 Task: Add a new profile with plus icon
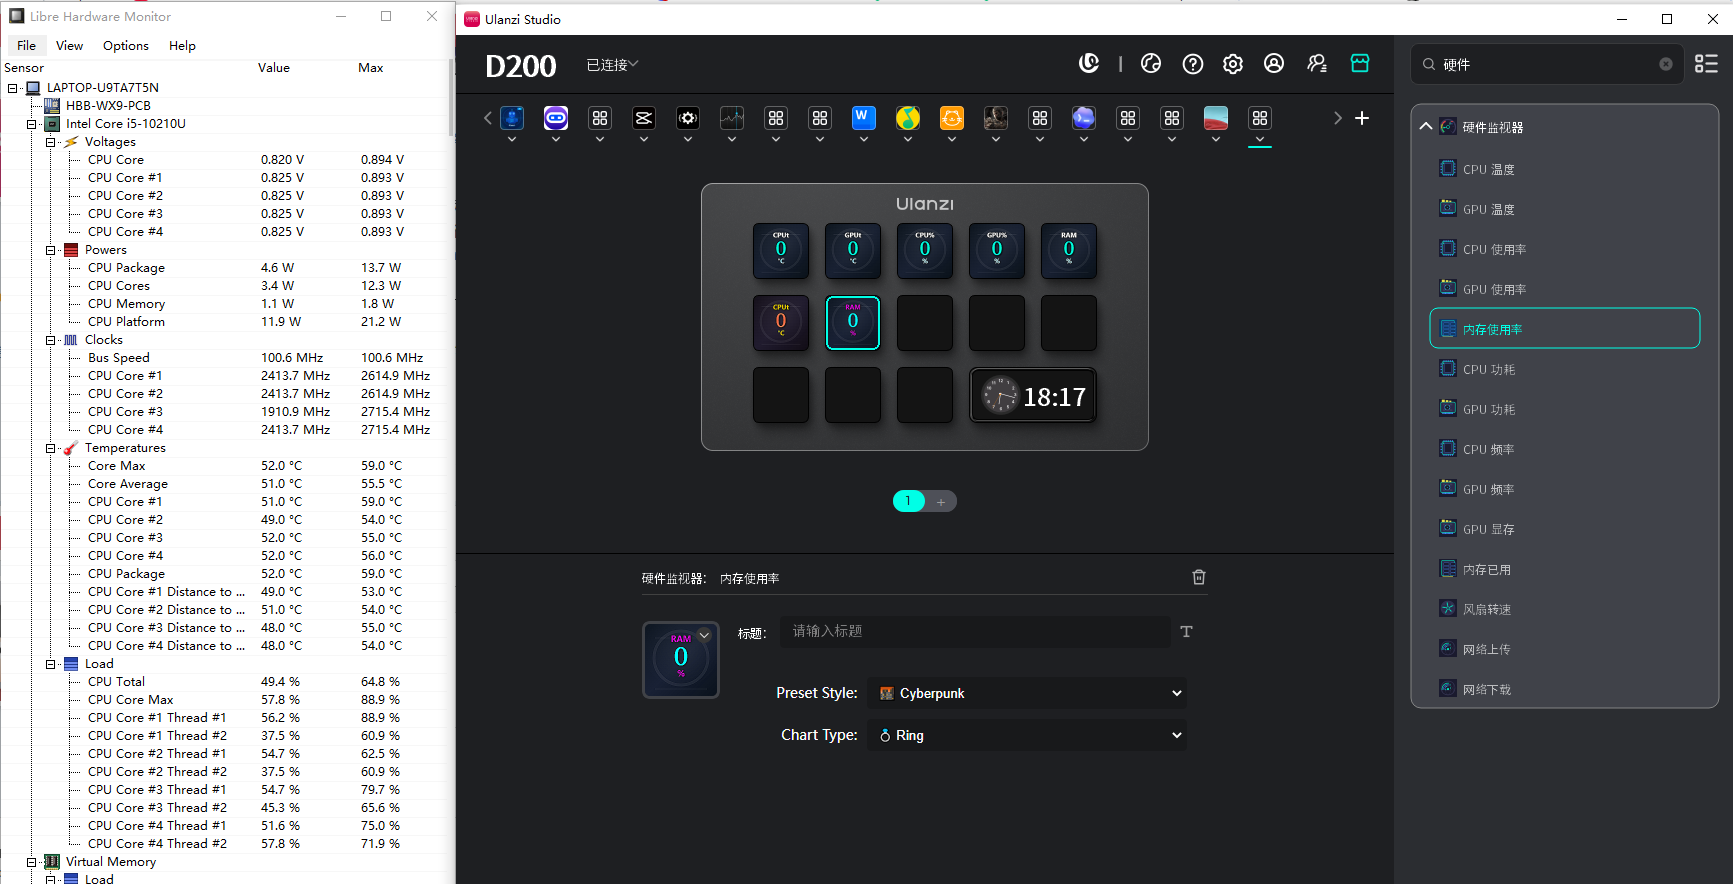point(1362,118)
